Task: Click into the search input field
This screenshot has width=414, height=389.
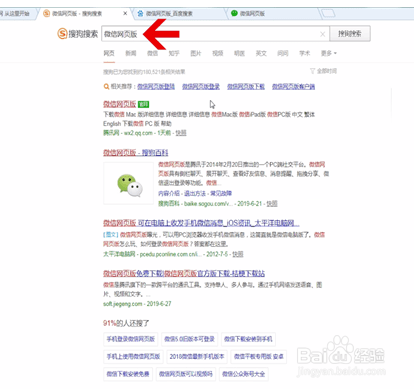Action: (215, 34)
